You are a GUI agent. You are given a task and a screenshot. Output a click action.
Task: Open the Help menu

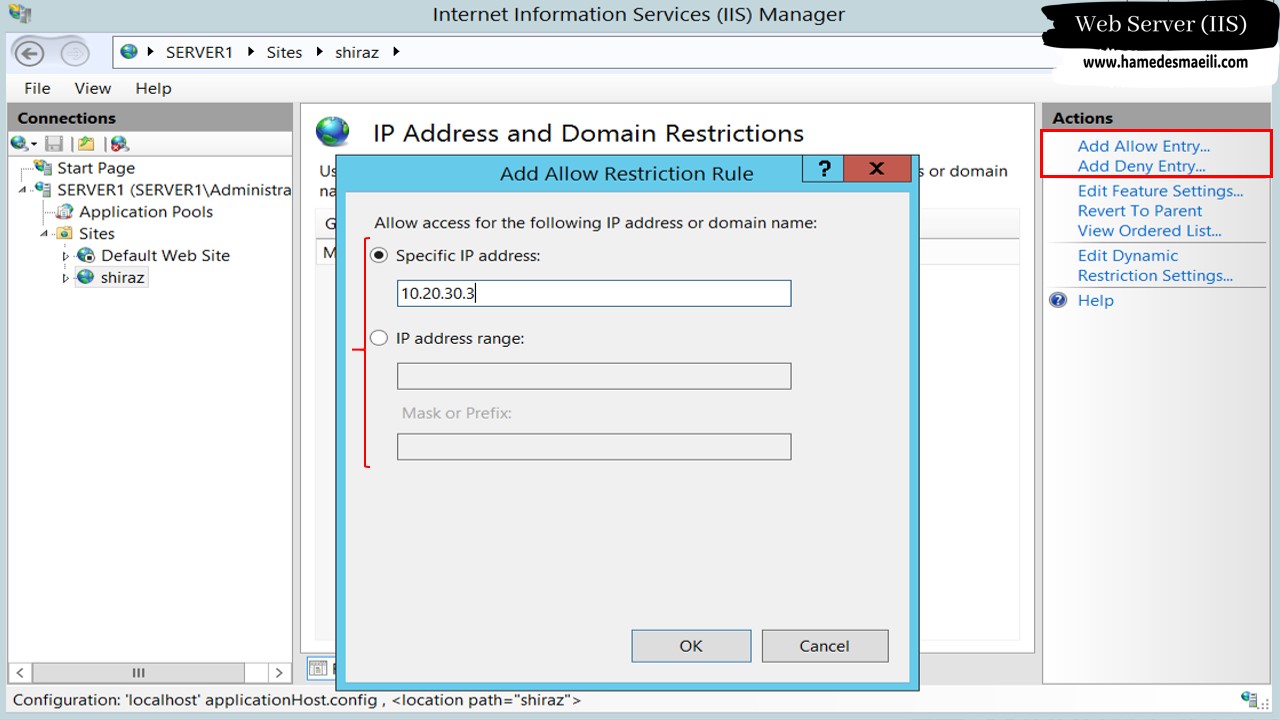[153, 88]
